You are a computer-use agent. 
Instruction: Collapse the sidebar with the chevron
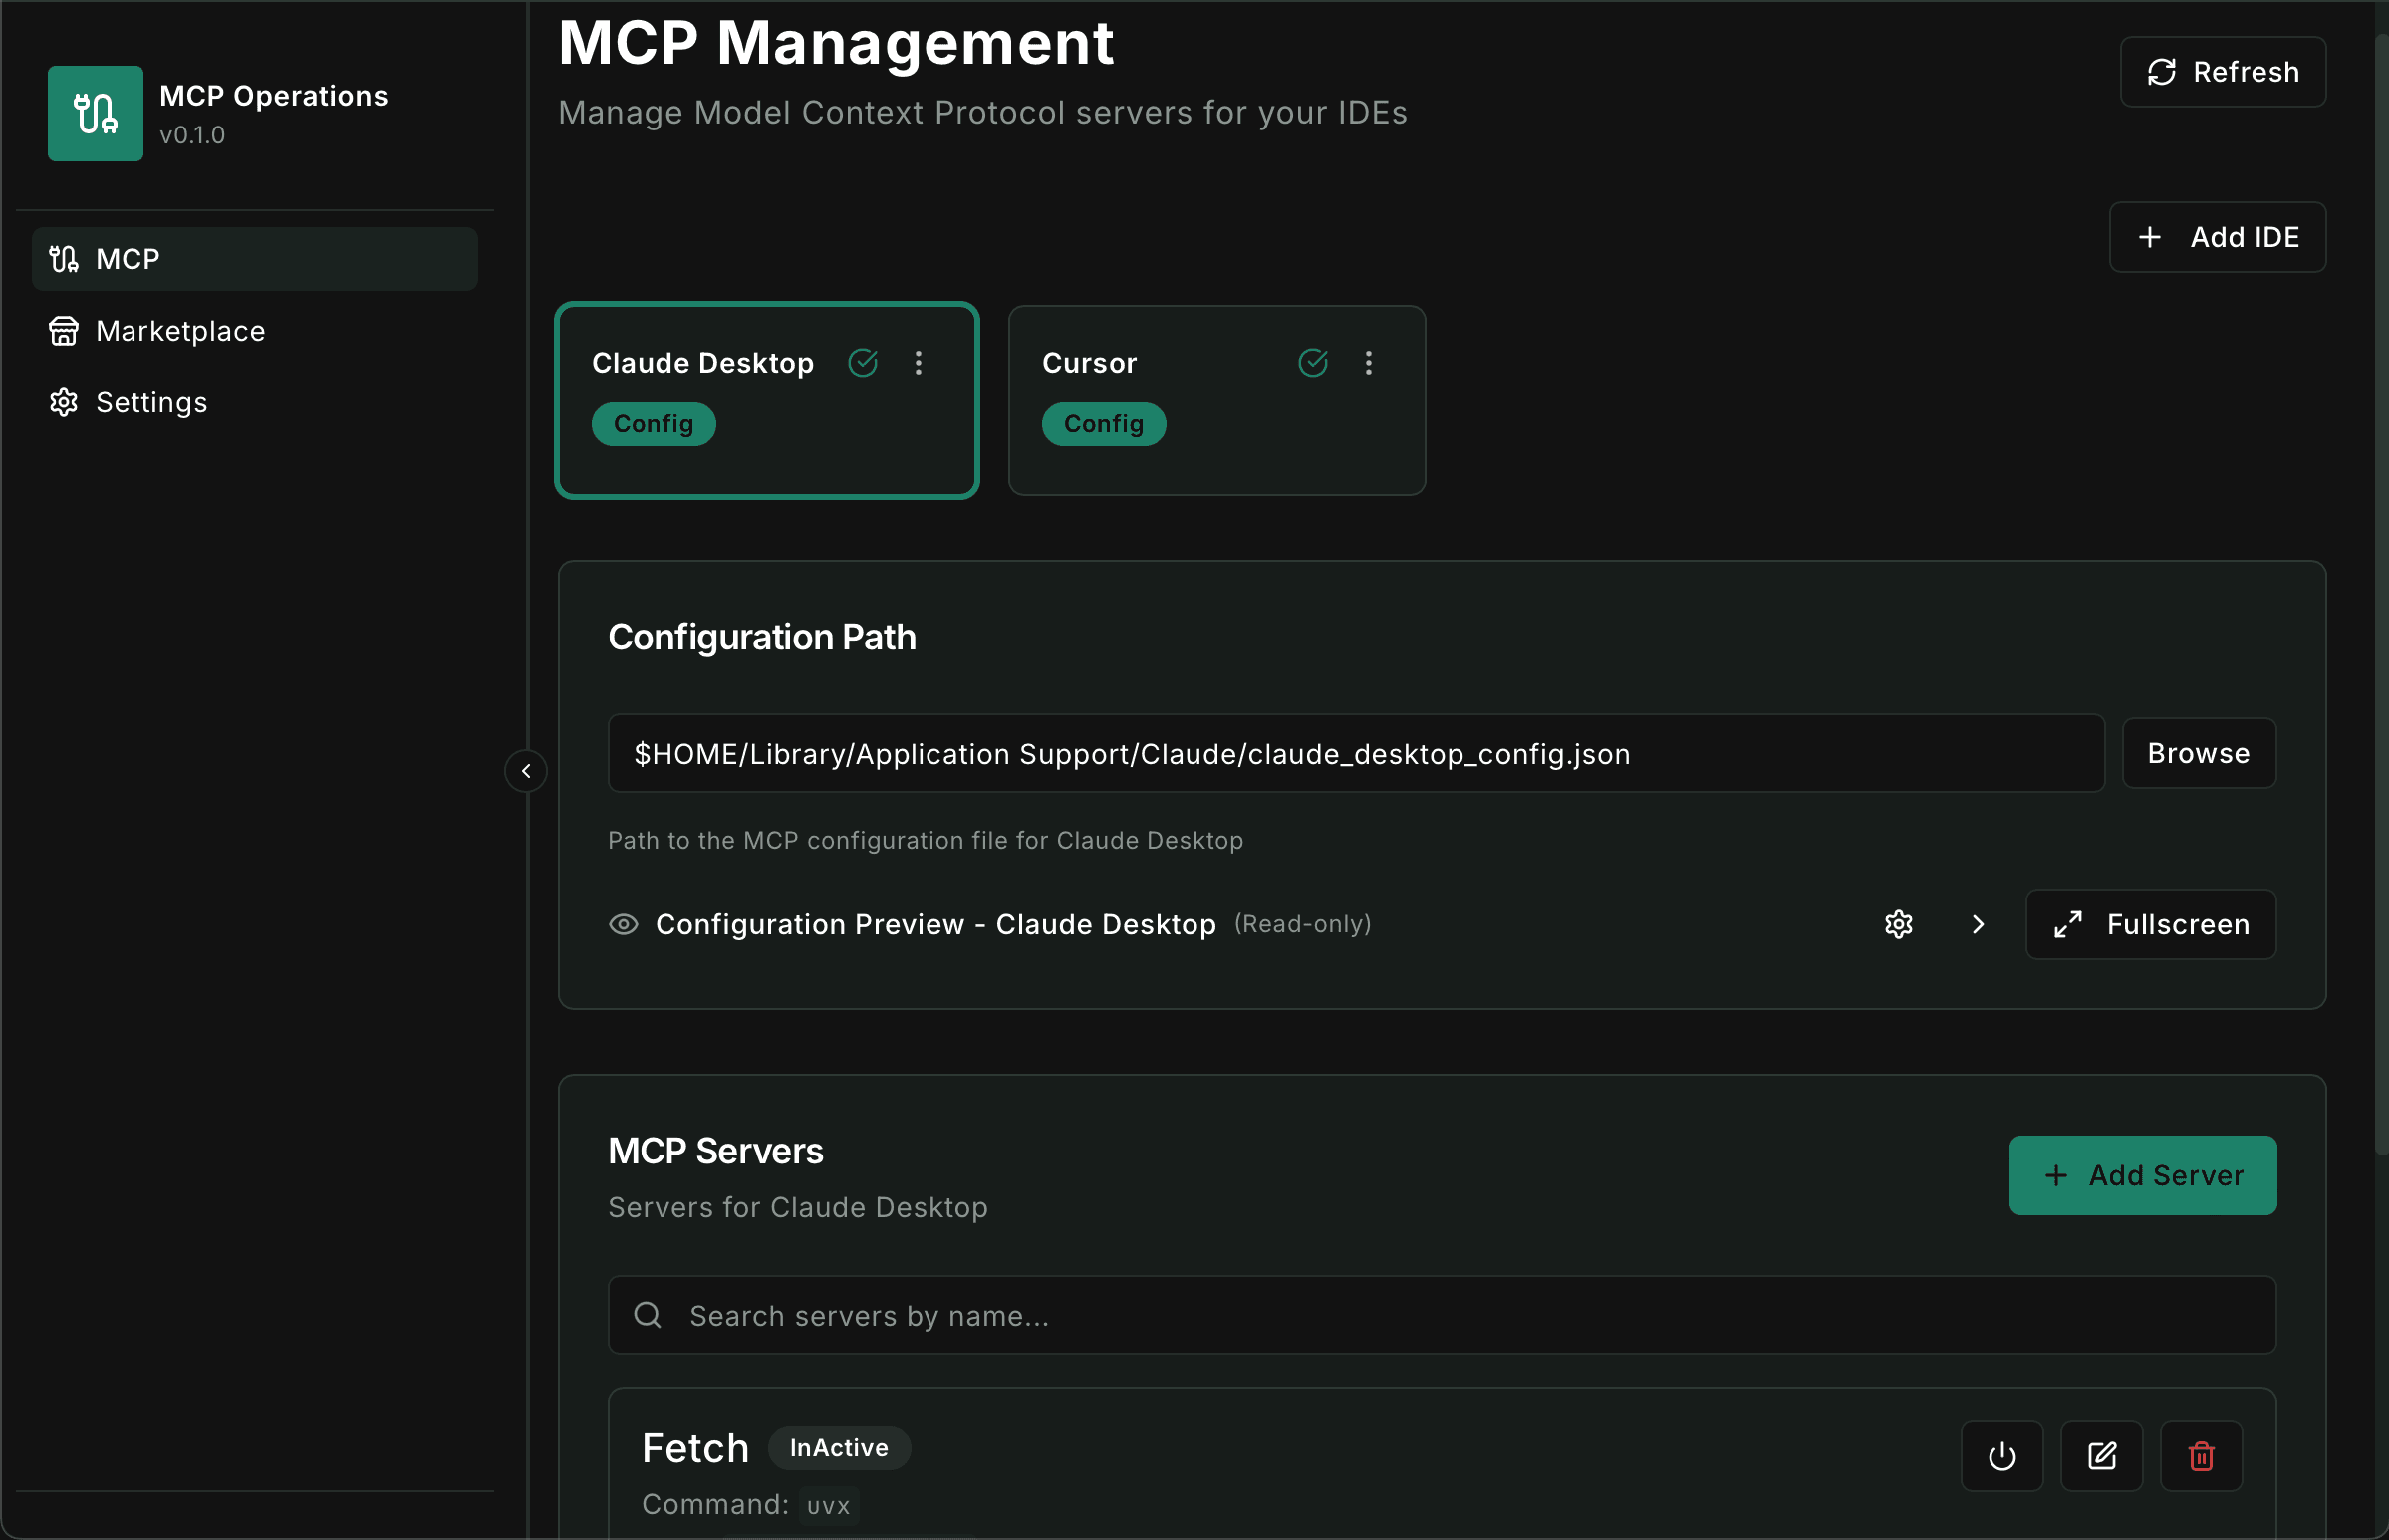pos(526,771)
